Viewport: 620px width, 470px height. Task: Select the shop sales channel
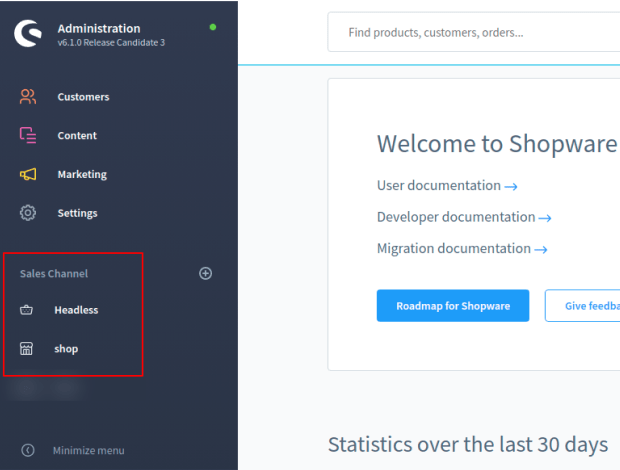[x=66, y=349]
